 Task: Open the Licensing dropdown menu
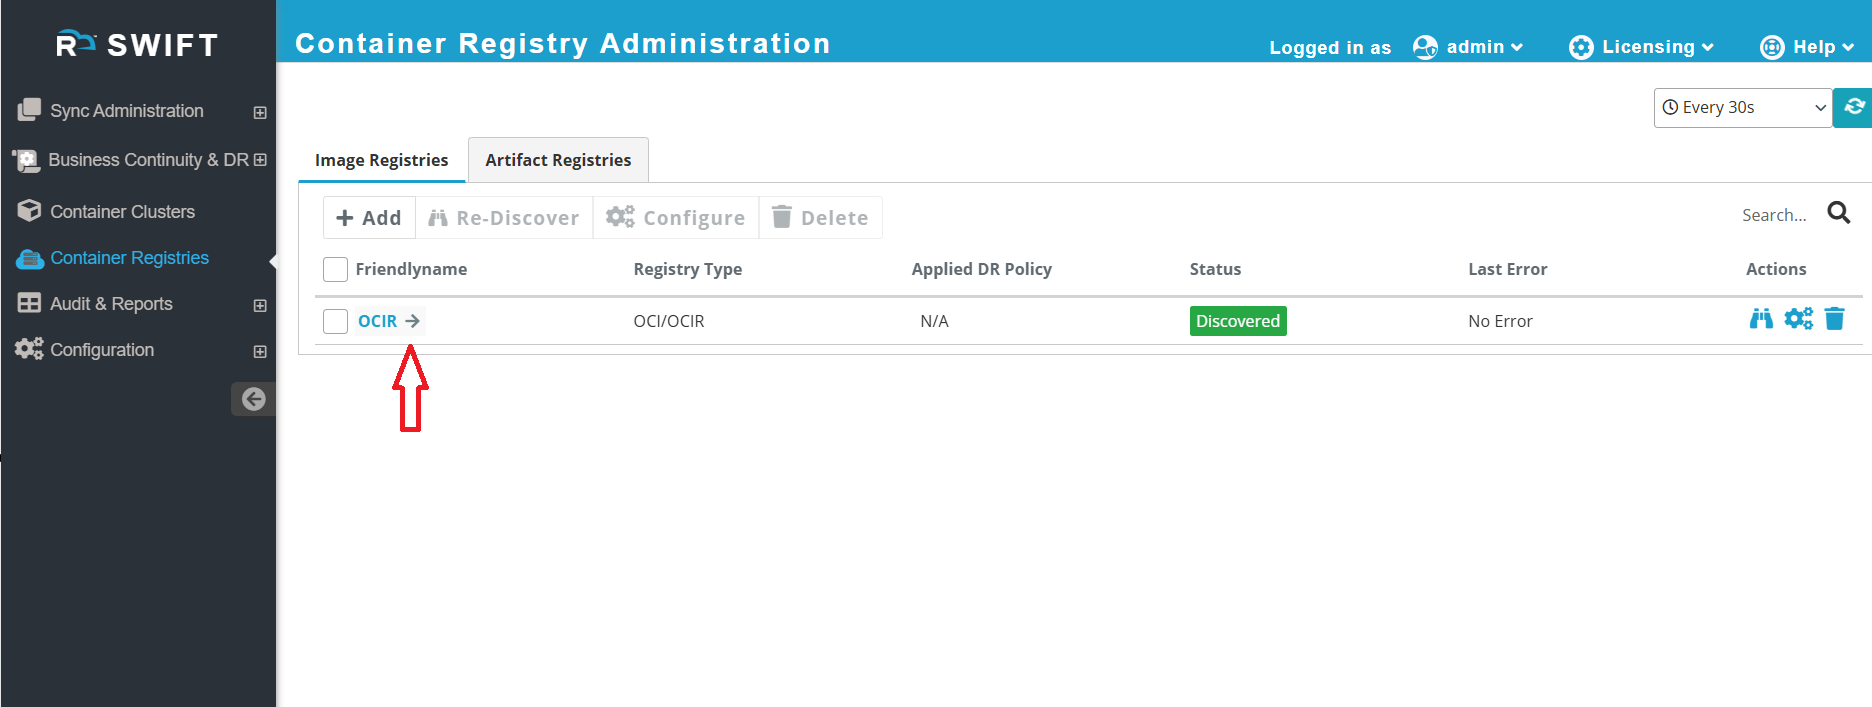(1657, 47)
